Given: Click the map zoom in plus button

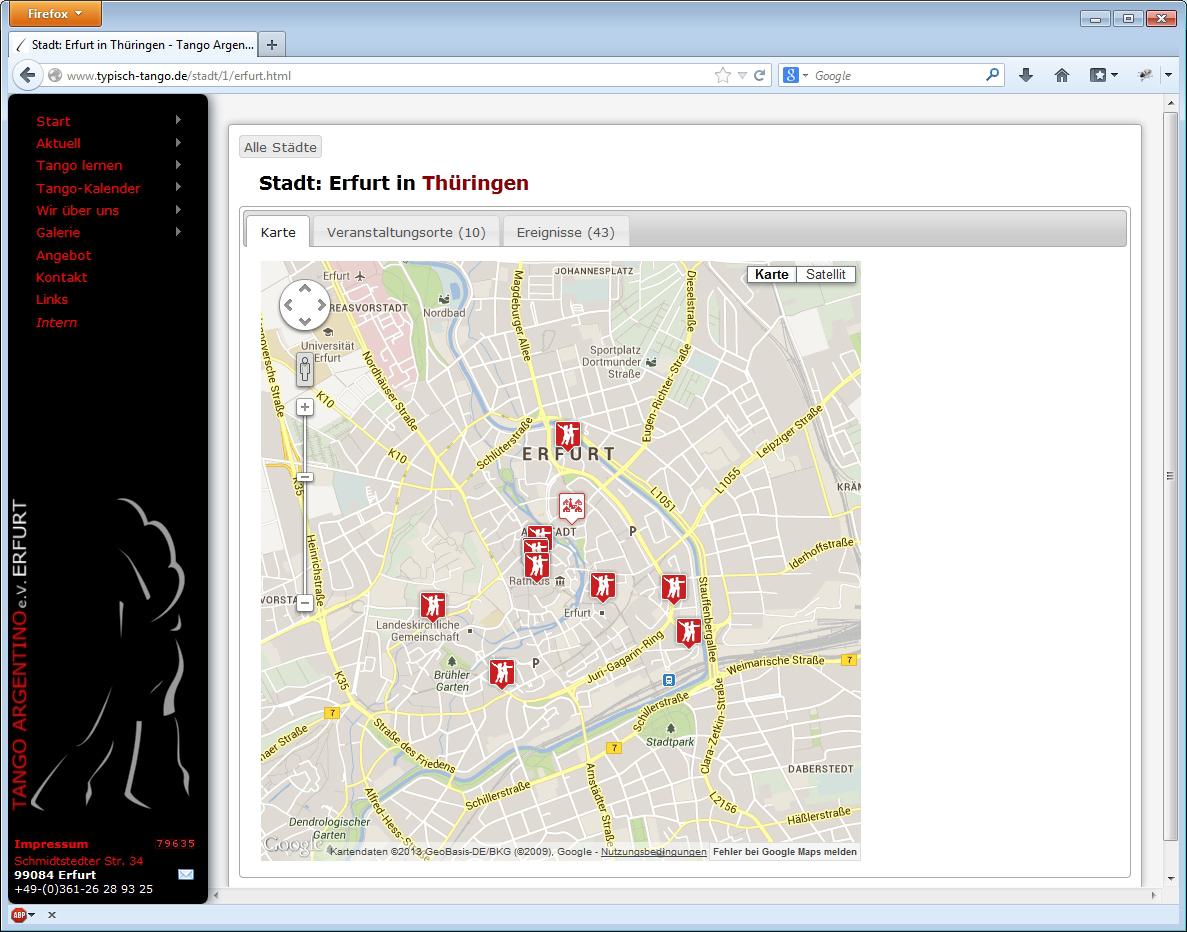Looking at the screenshot, I should click(305, 407).
